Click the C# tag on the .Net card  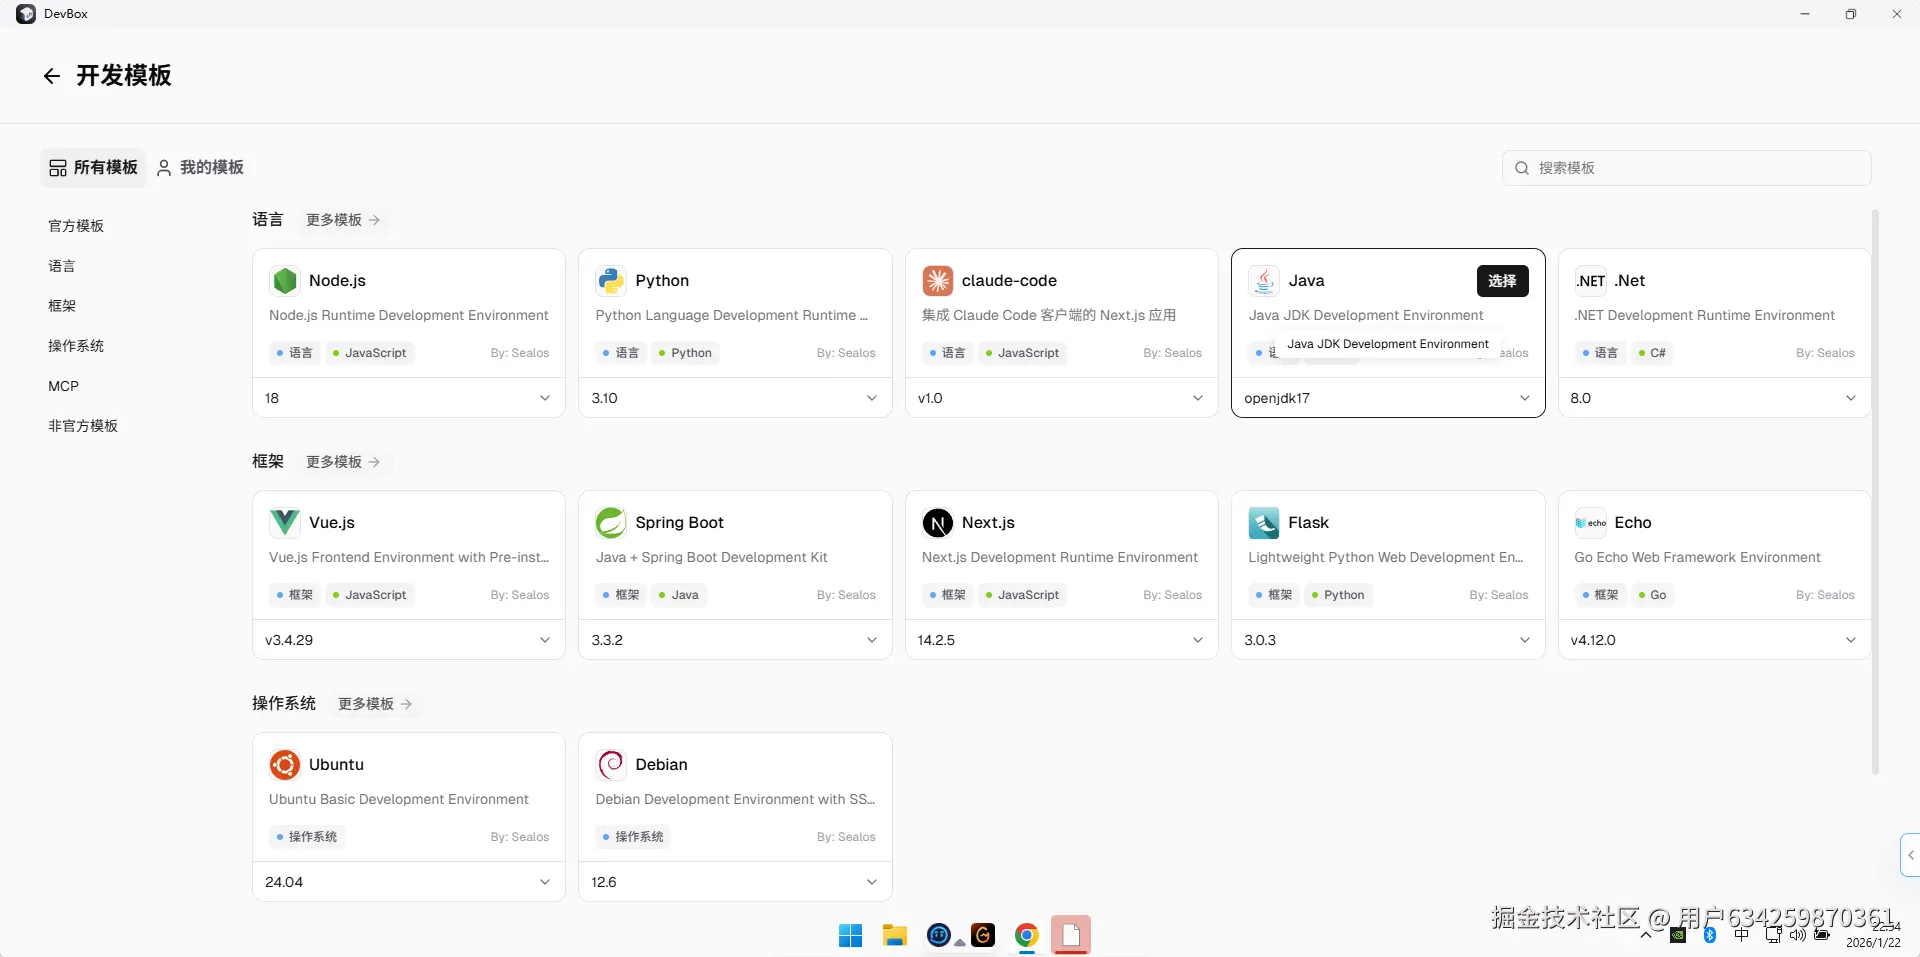(1652, 353)
